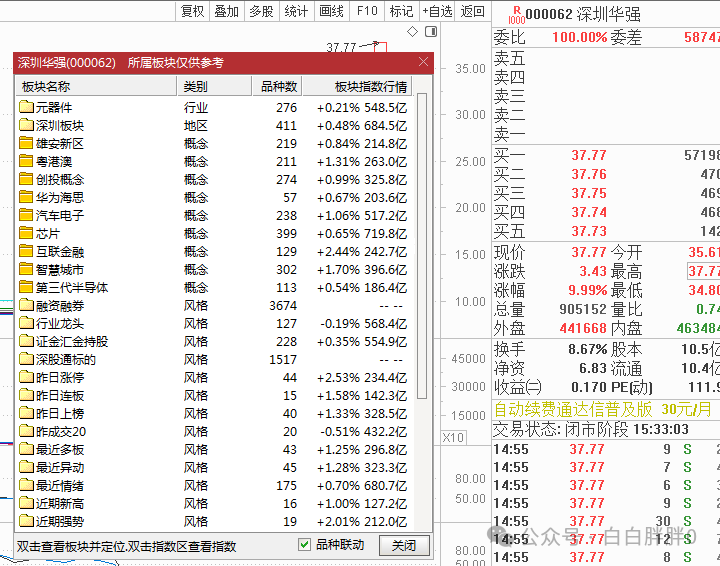Open the 统计 statistics tool
720x566 pixels.
pyautogui.click(x=296, y=11)
